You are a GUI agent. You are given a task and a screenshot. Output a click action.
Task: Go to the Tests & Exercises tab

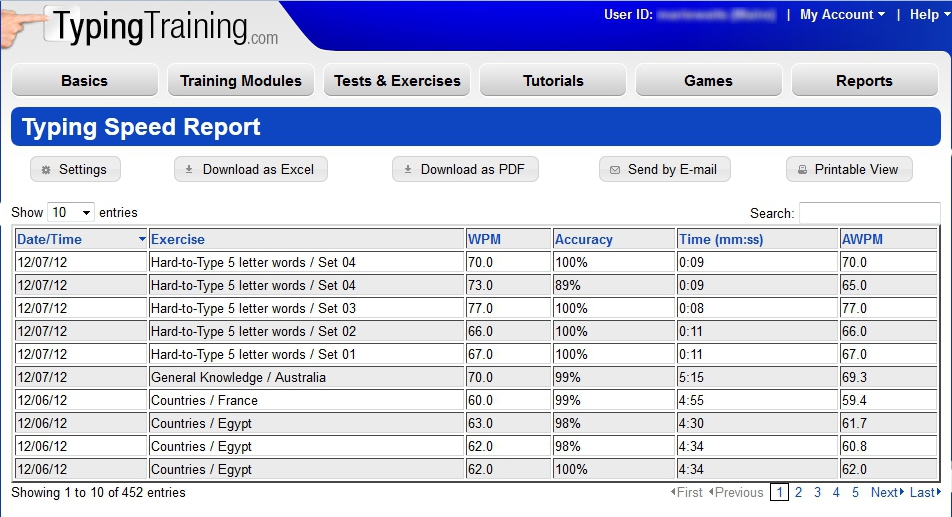tap(397, 81)
